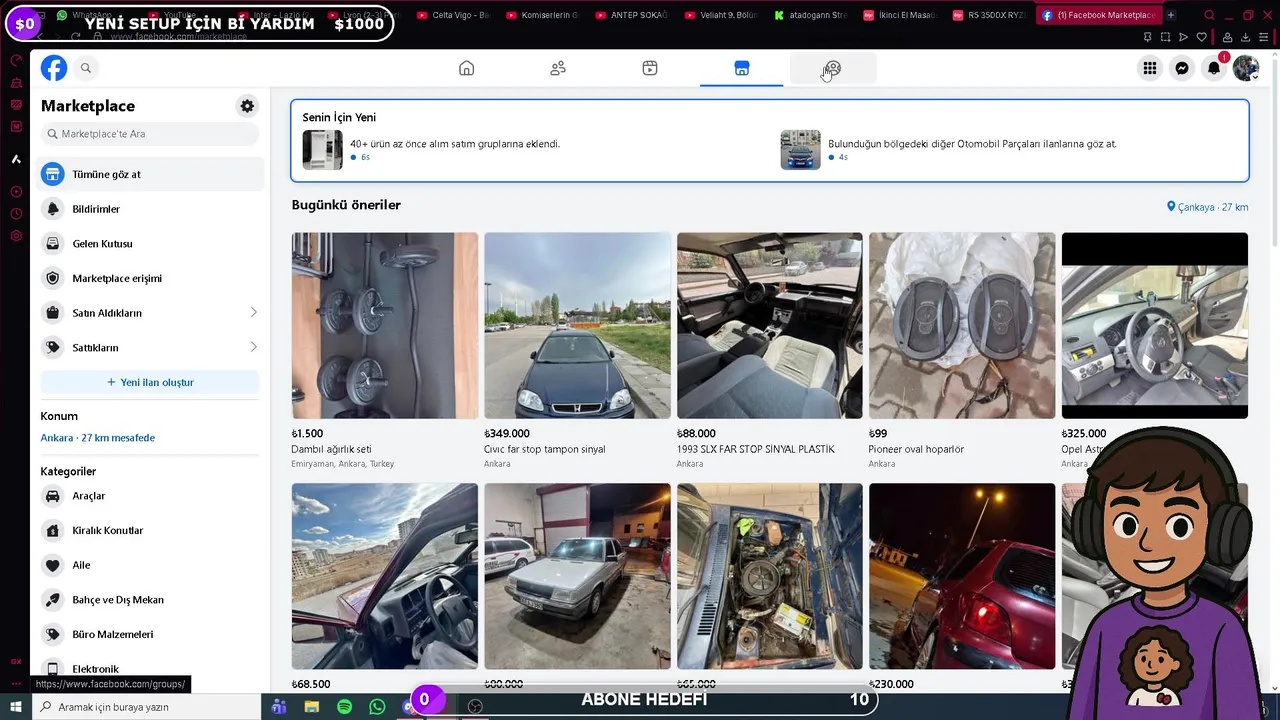The image size is (1280, 720).
Task: Open account profile picture menu
Action: (x=1246, y=68)
